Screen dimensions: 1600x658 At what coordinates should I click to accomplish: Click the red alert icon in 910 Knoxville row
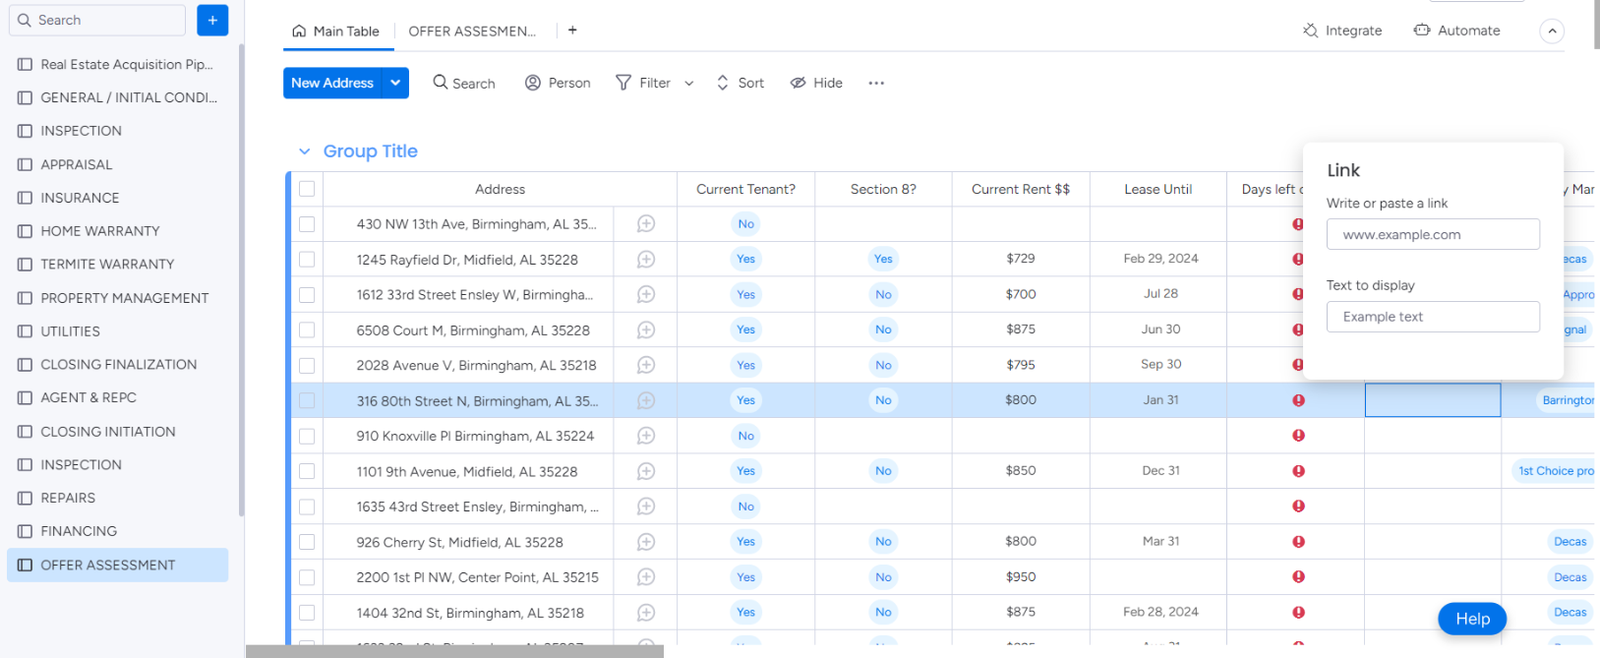(x=1298, y=436)
